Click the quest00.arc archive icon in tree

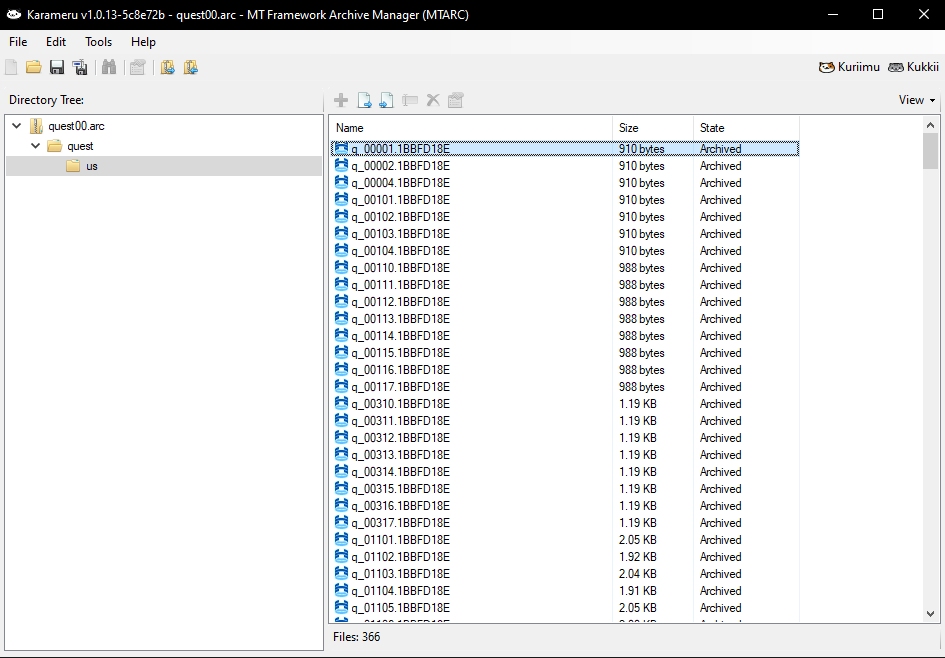pos(37,126)
